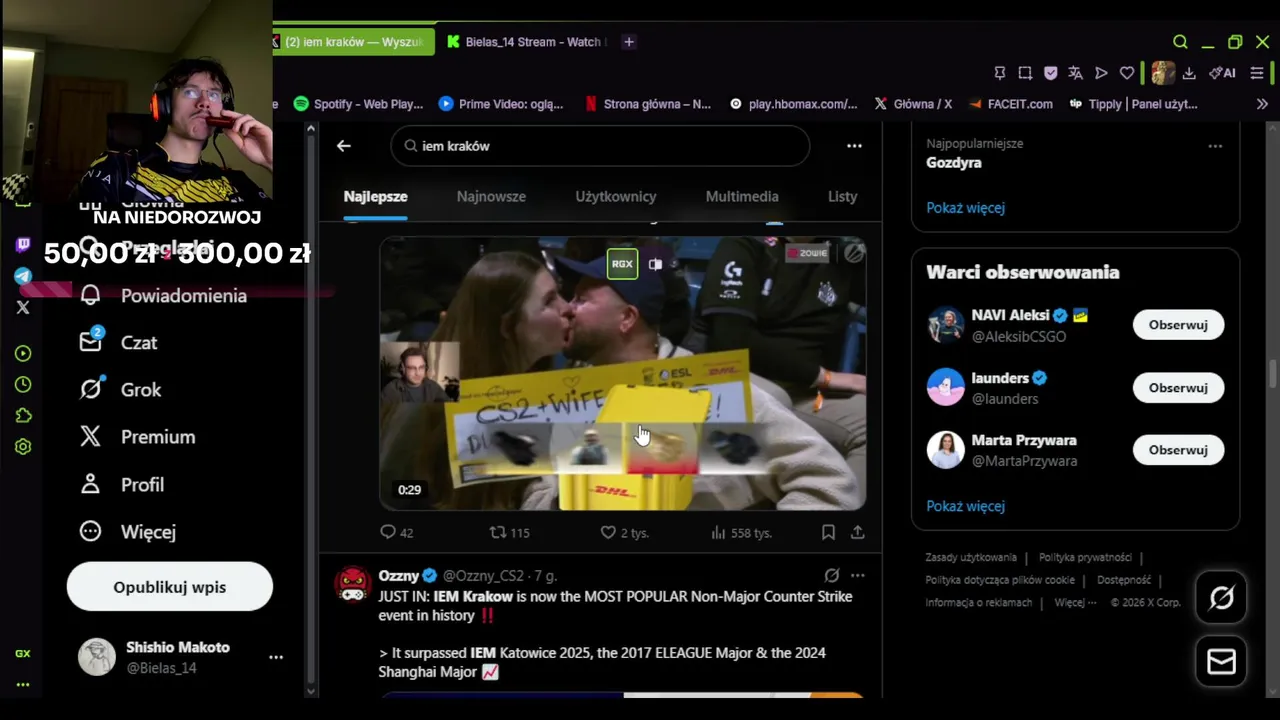Image resolution: width=1280 pixels, height=720 pixels.
Task: Open extensions cube icon in GX sidebar
Action: (23, 415)
